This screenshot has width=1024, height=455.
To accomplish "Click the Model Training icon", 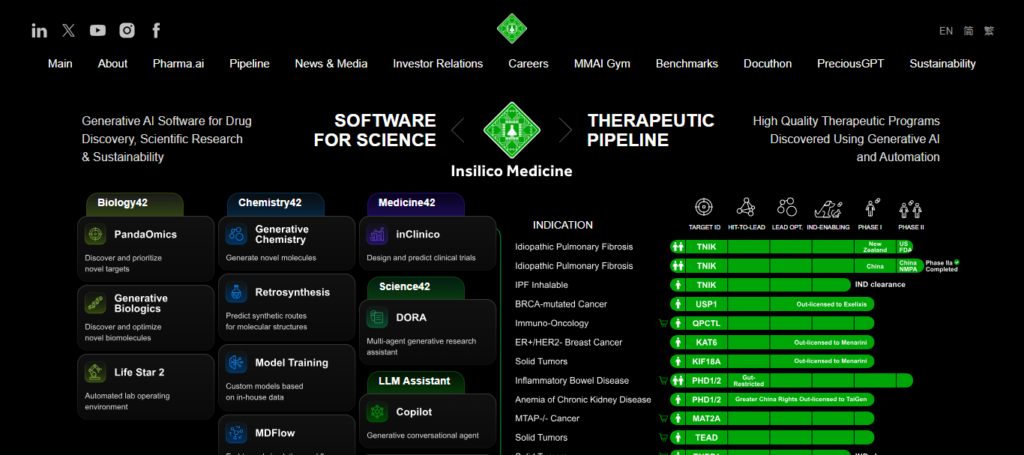I will tap(236, 362).
